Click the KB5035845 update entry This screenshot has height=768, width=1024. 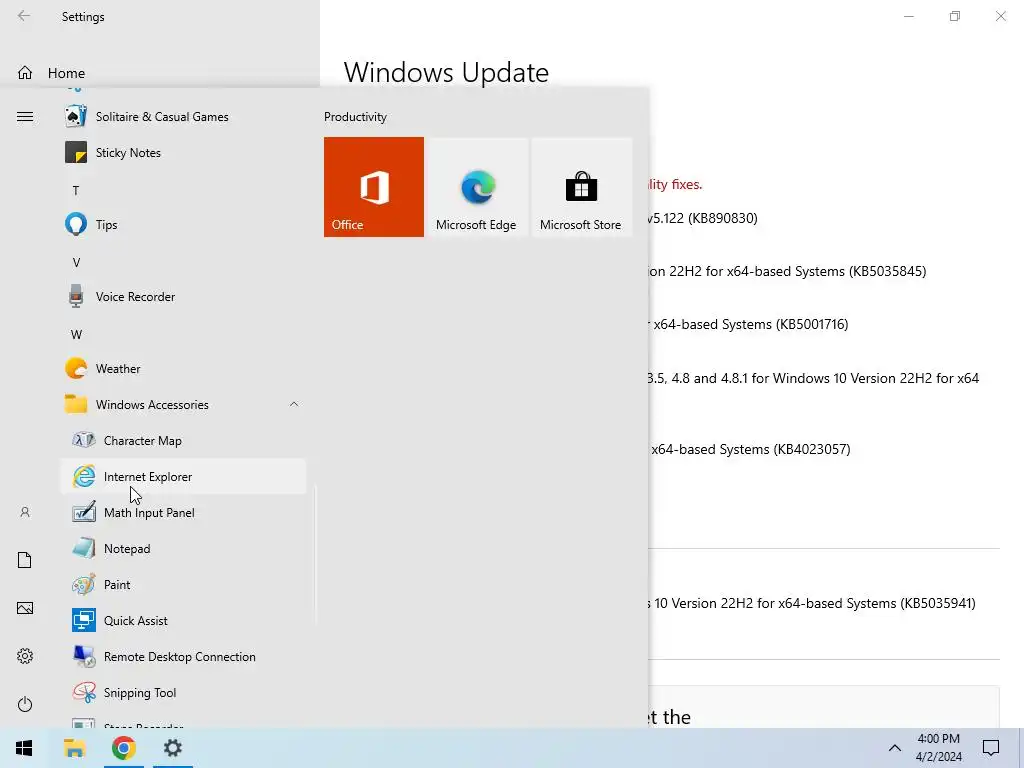pyautogui.click(x=787, y=271)
